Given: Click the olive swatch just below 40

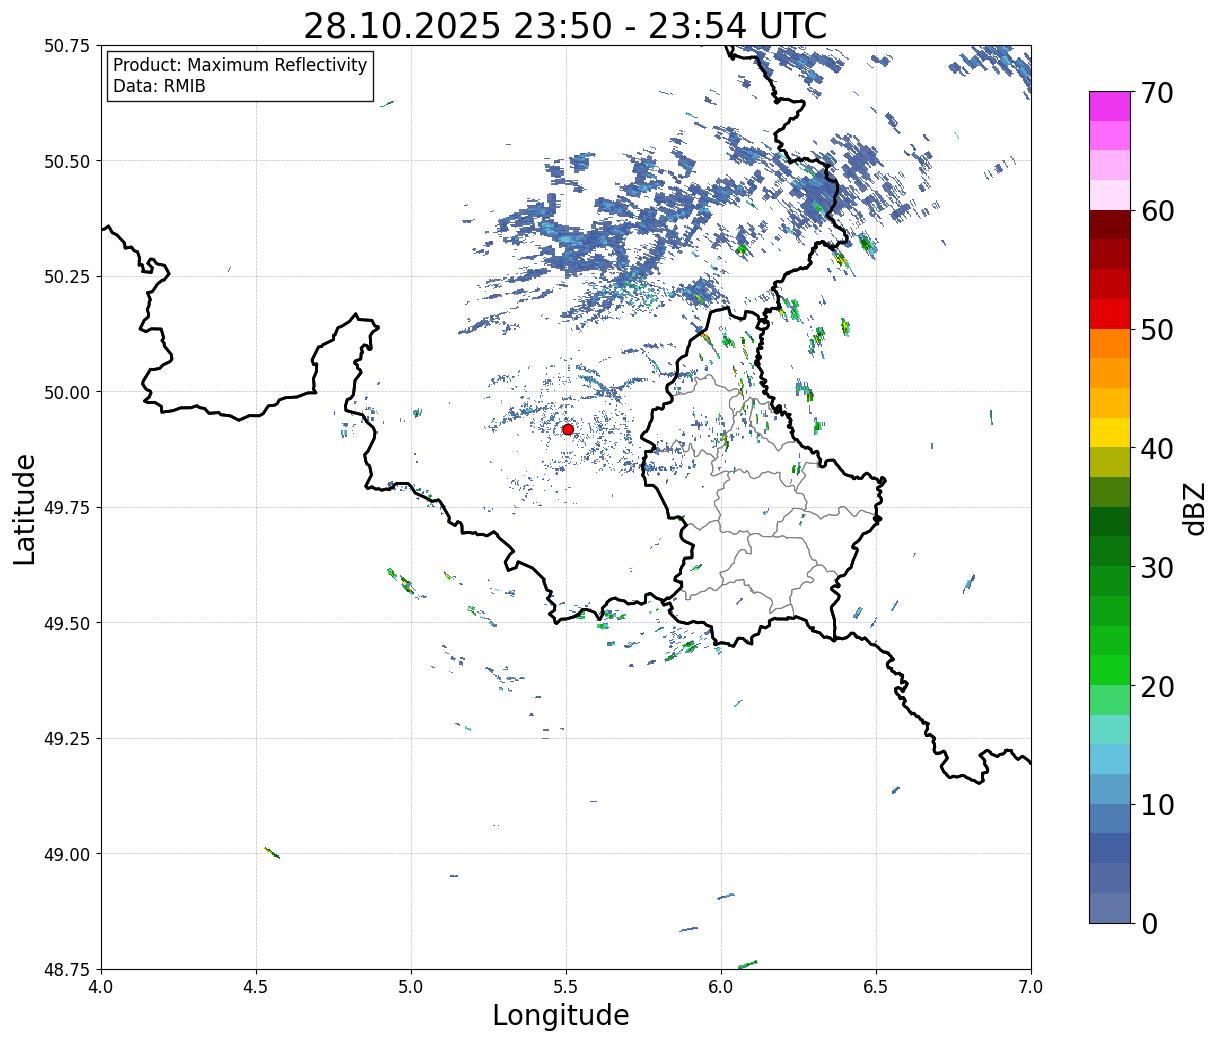Looking at the screenshot, I should tap(1110, 463).
